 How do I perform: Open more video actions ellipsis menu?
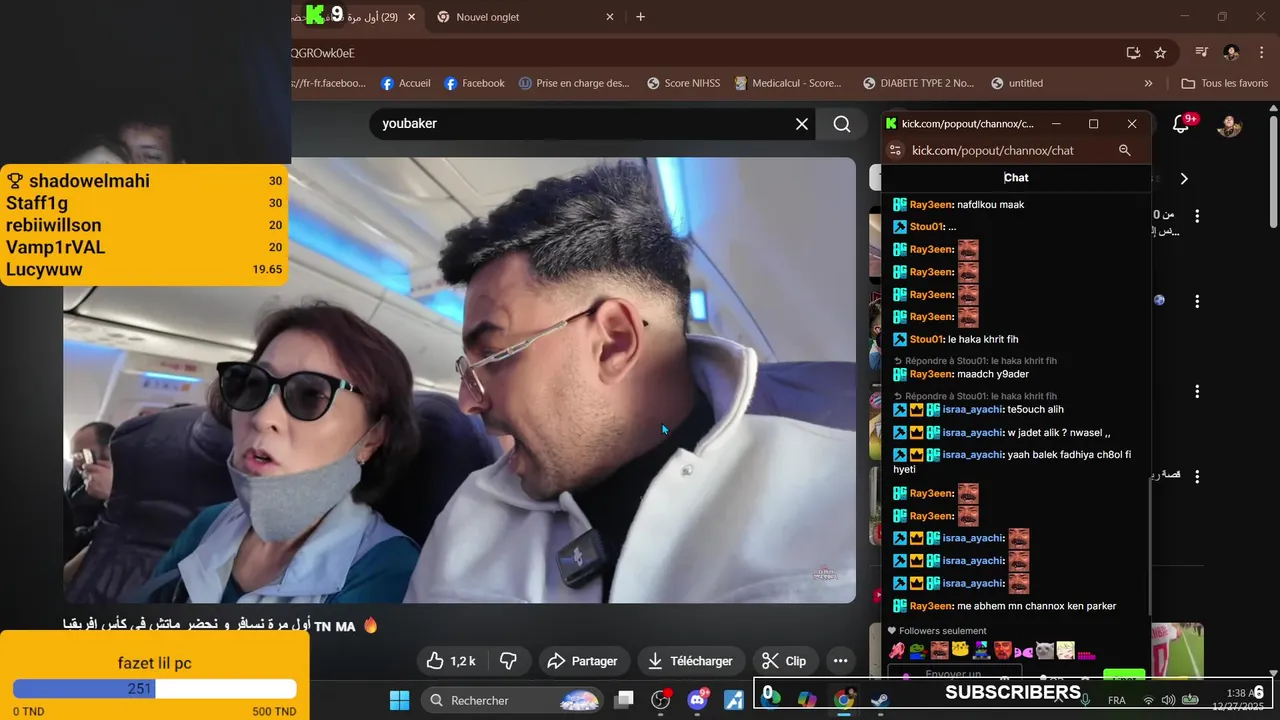coord(840,661)
